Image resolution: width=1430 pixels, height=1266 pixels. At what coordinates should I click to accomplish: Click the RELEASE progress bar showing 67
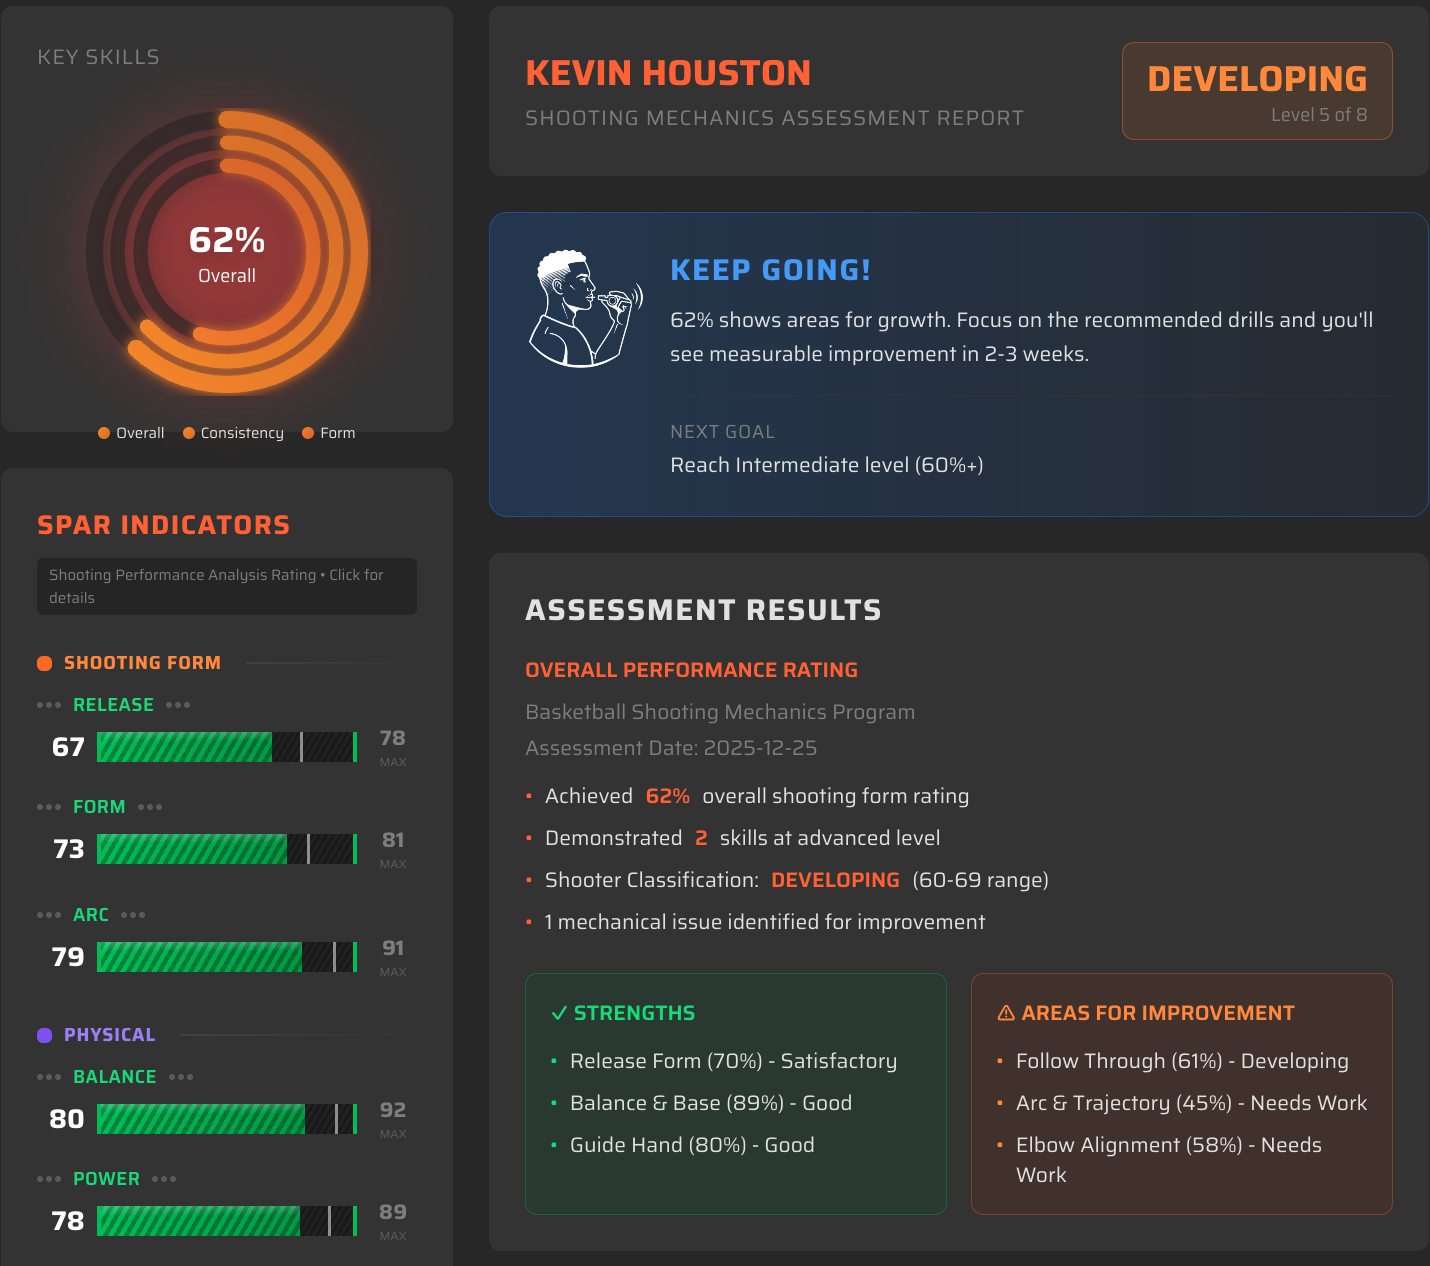pos(226,747)
